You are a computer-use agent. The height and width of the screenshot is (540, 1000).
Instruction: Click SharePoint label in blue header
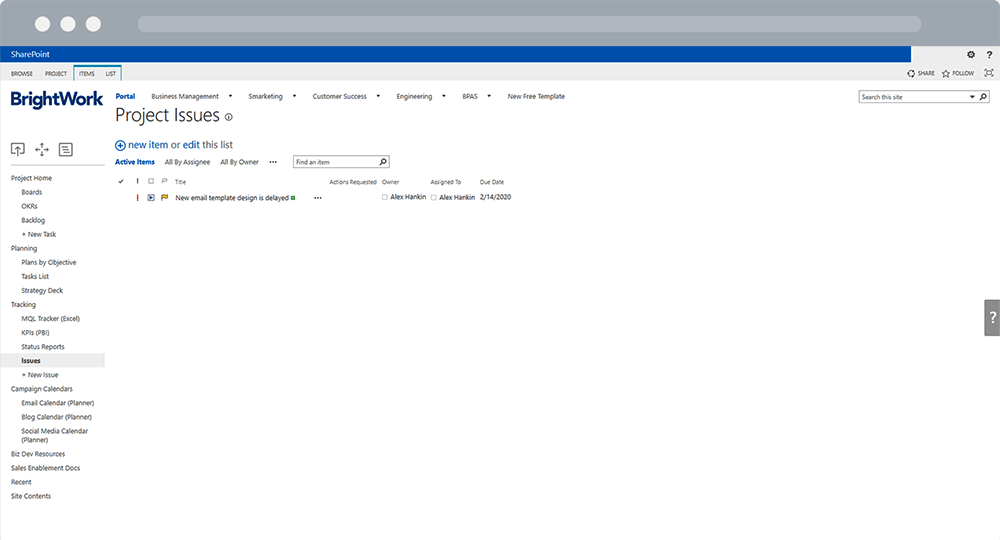coord(30,54)
